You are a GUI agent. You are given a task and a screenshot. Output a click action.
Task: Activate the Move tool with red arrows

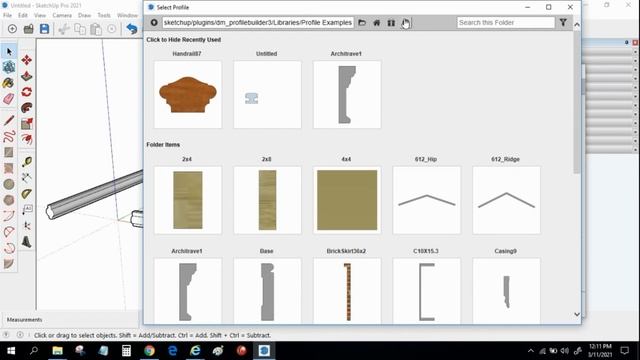point(27,60)
